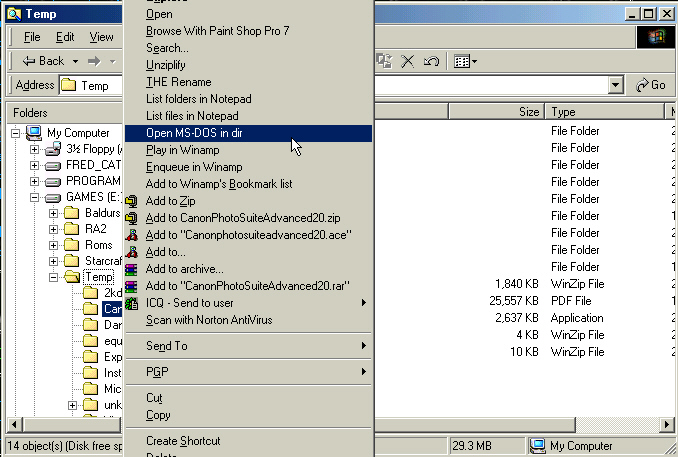Click WinZip icon beside Add to Zip
This screenshot has height=457, width=678.
point(131,201)
